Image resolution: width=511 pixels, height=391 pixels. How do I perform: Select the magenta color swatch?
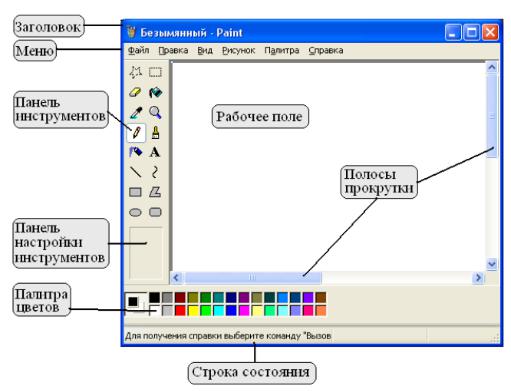coord(244,310)
